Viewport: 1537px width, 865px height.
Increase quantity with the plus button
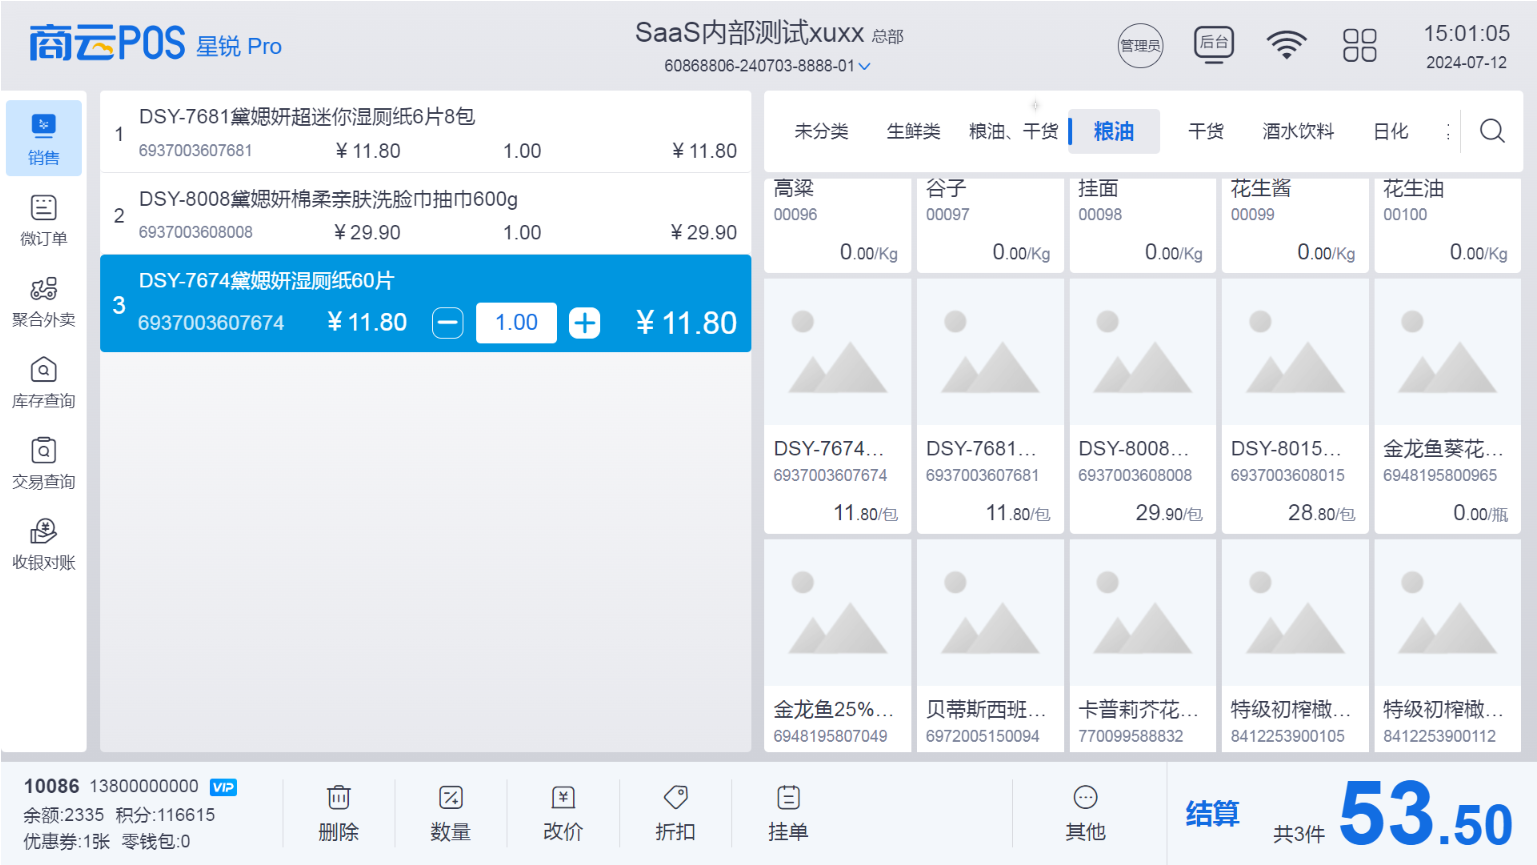coord(585,323)
